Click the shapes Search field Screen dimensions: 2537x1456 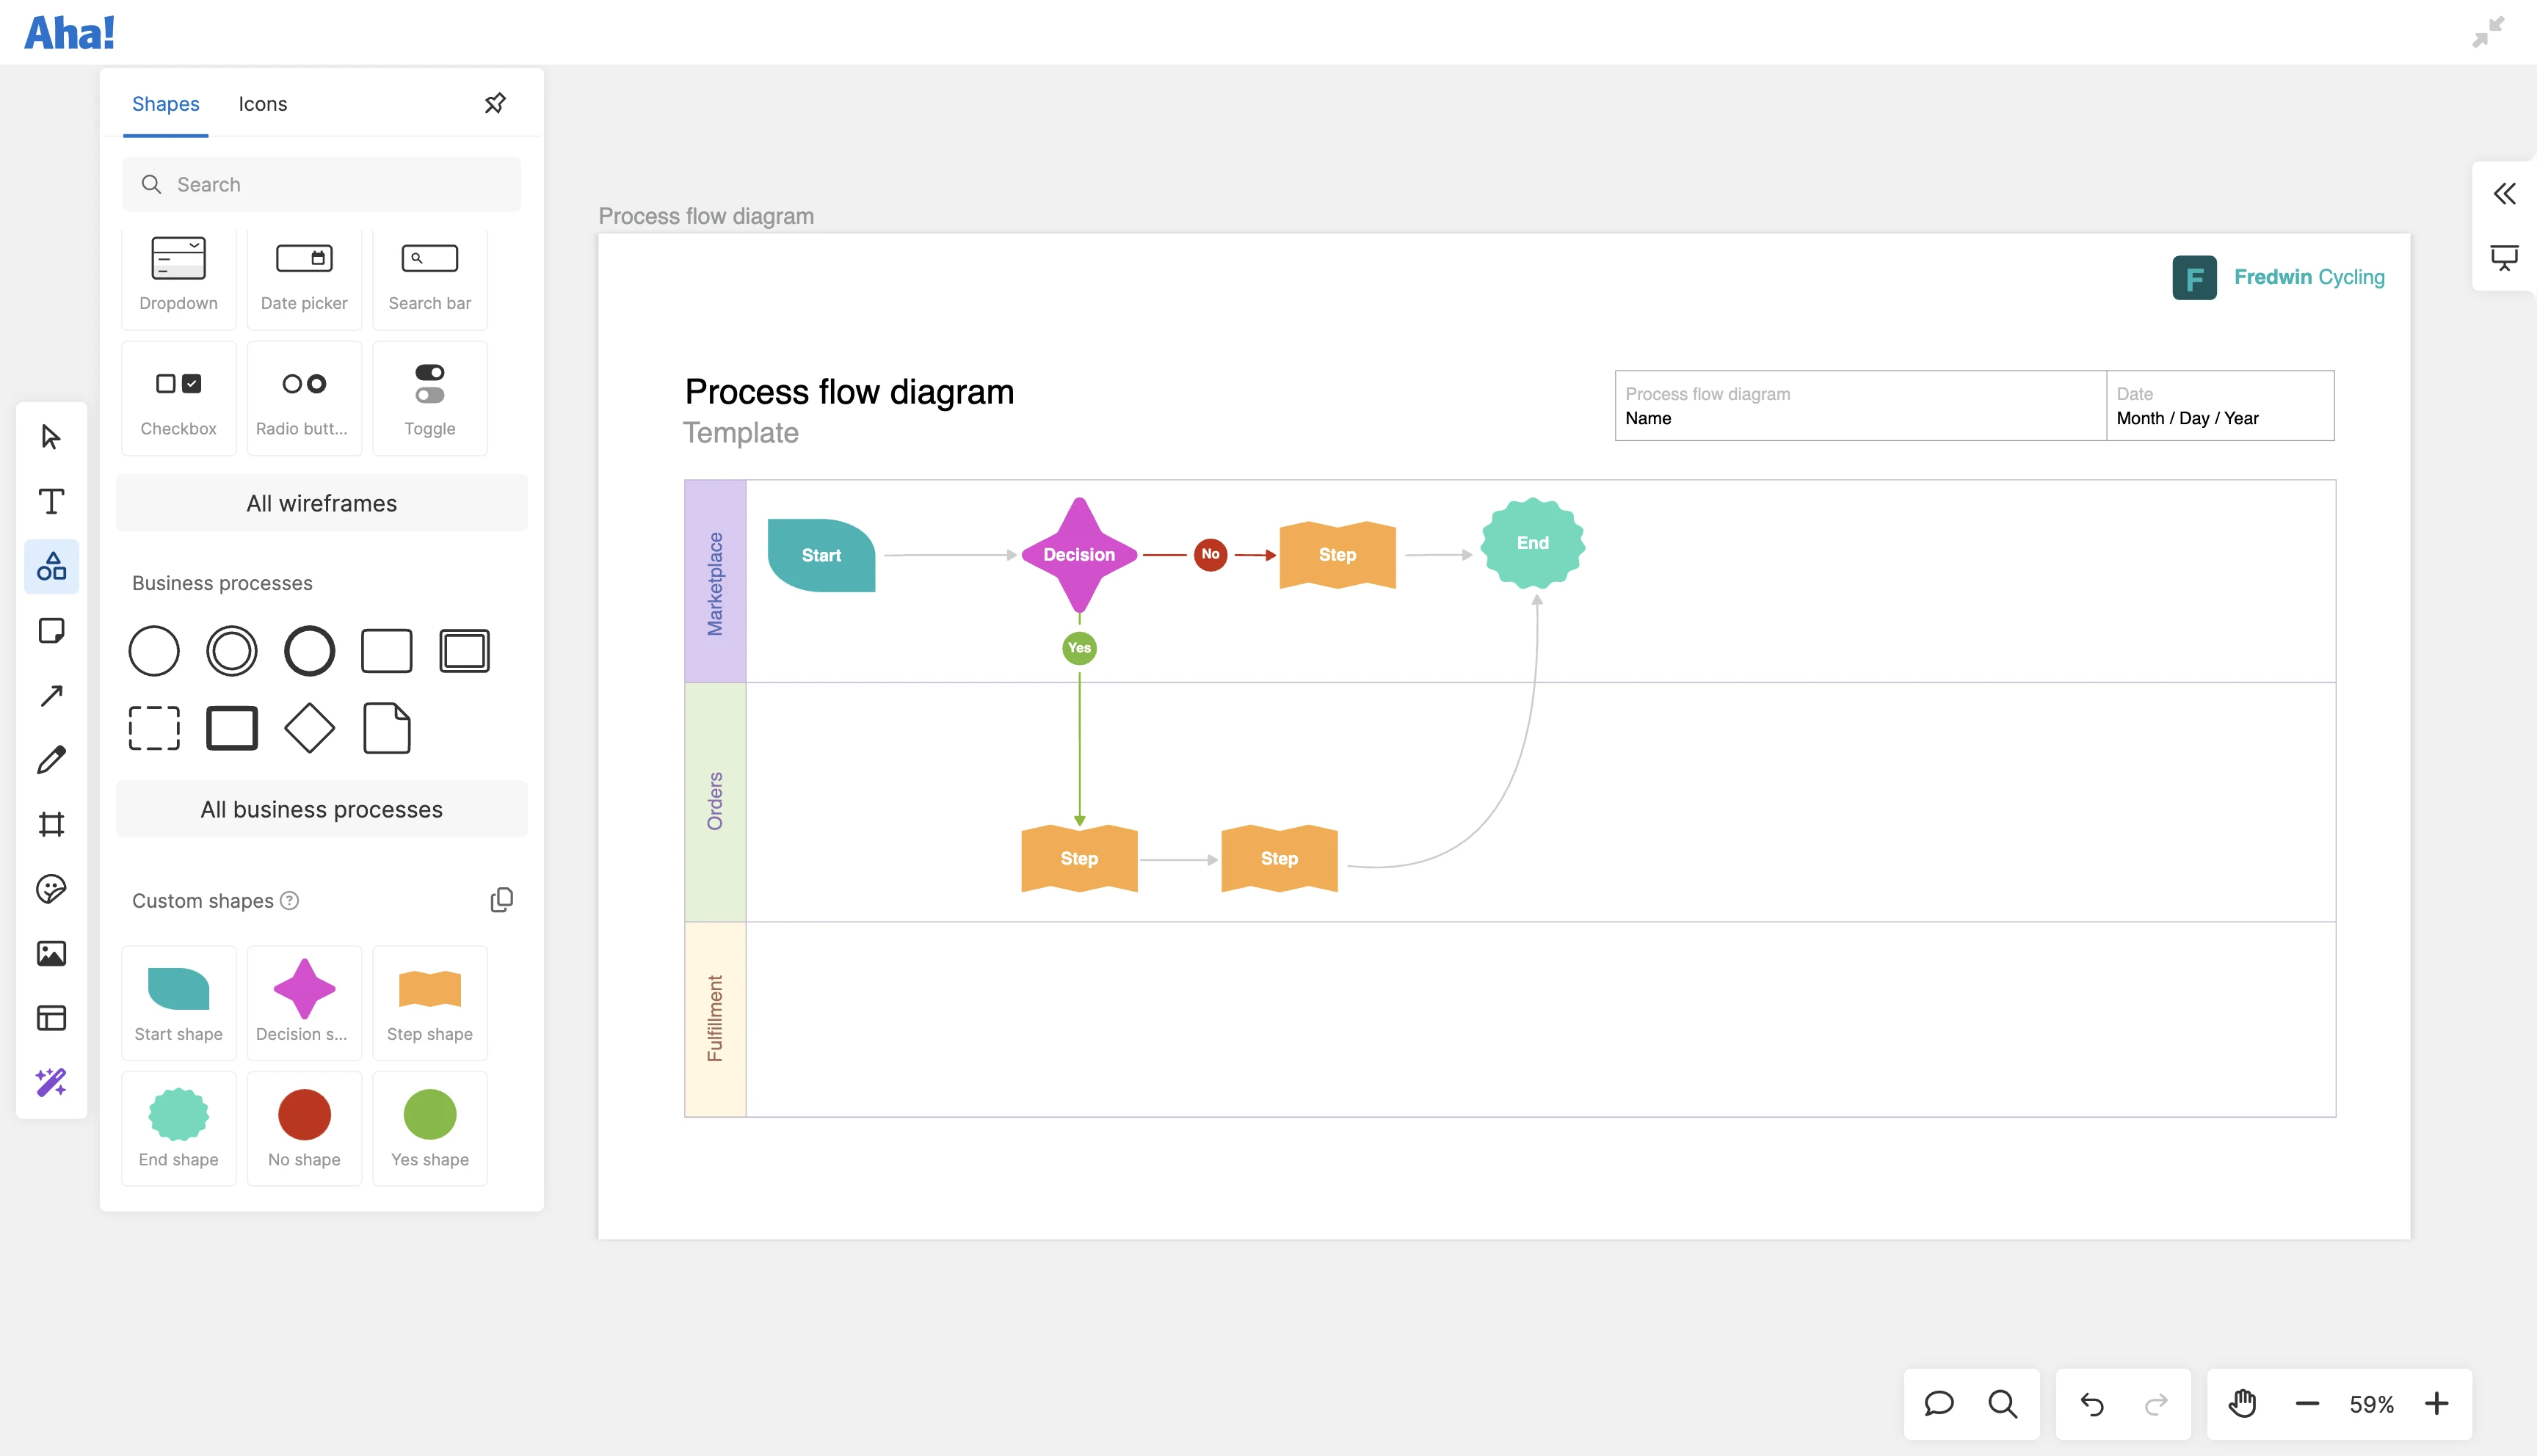321,184
